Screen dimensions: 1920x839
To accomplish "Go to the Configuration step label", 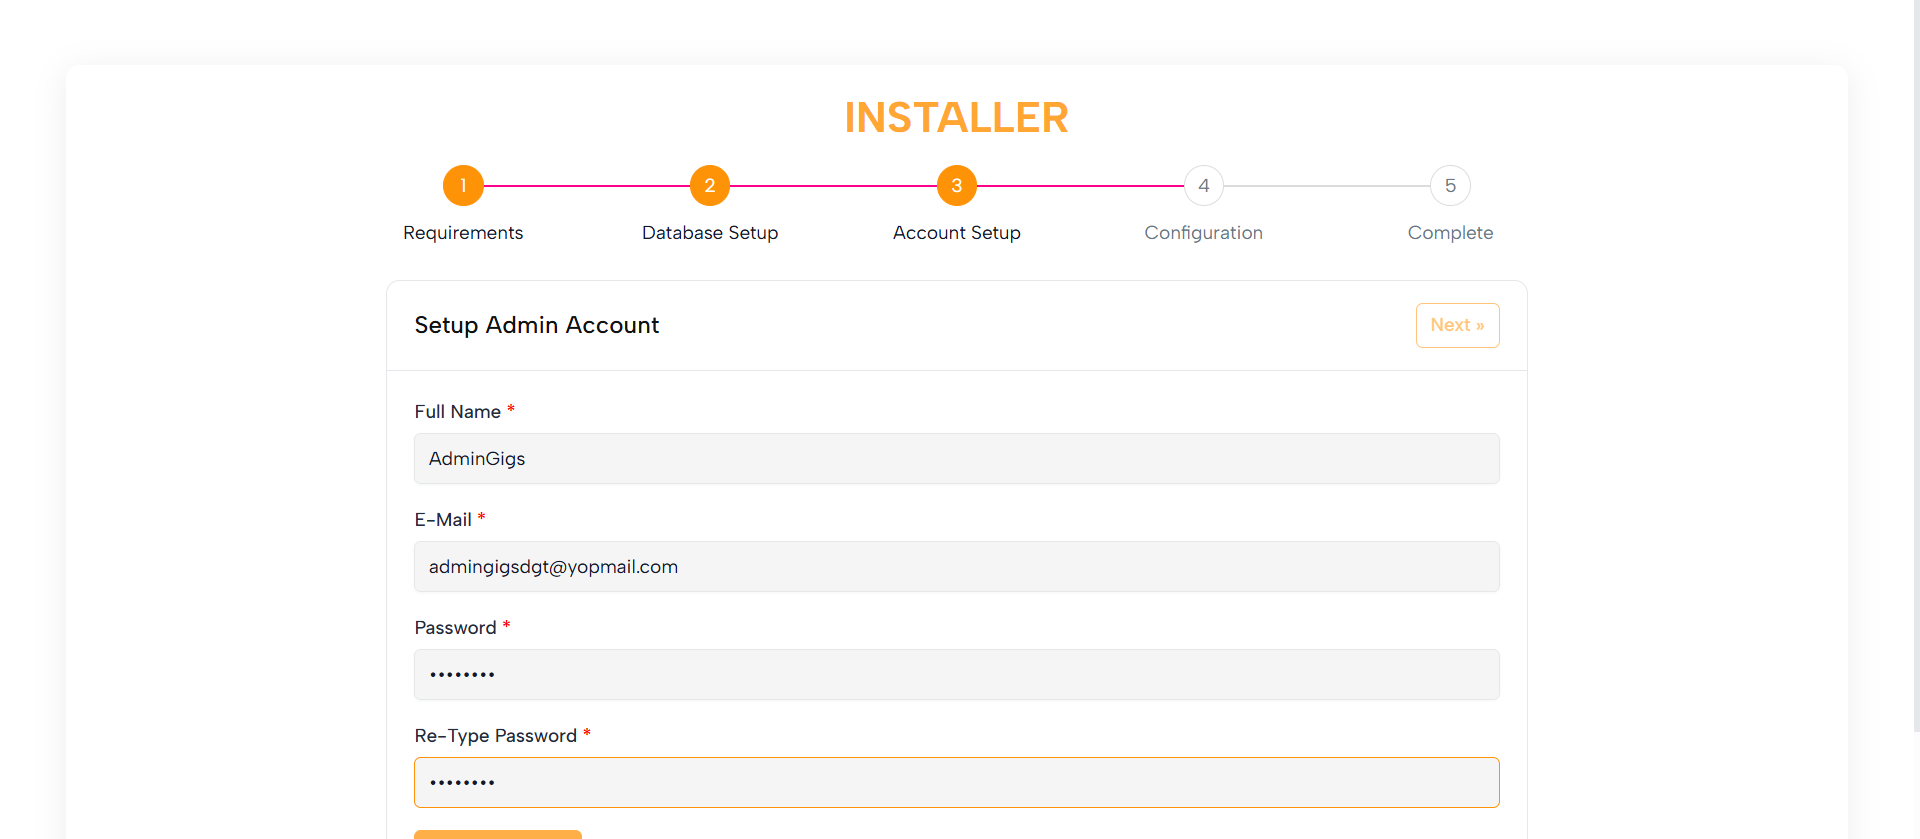I will [x=1203, y=233].
